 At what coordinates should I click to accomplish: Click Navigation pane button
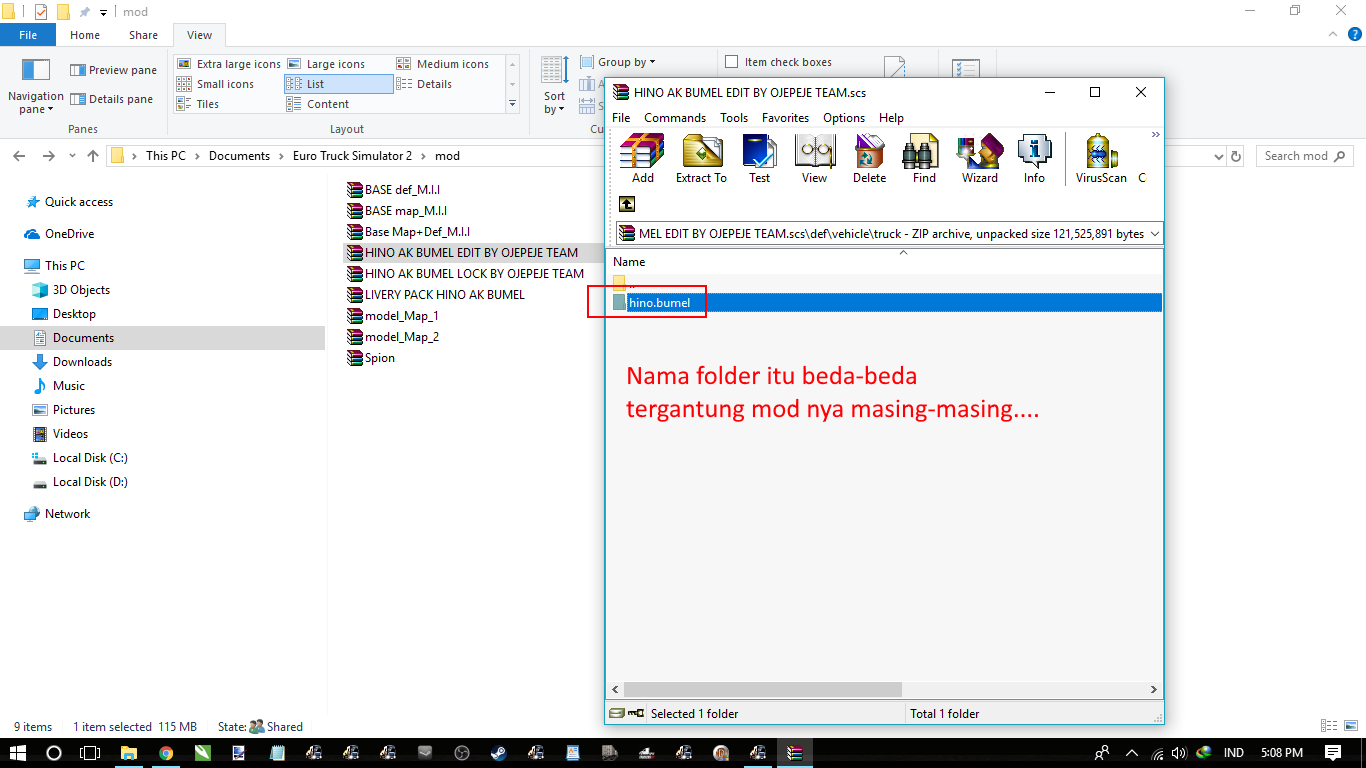[36, 86]
